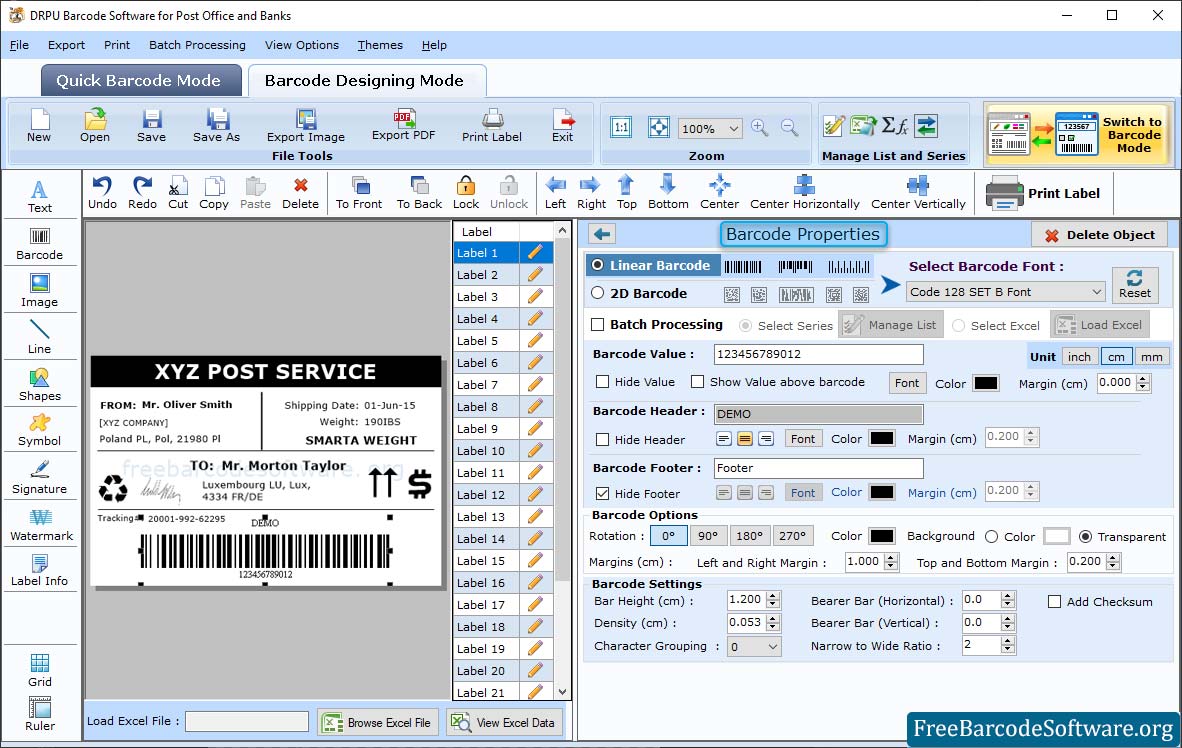The width and height of the screenshot is (1182, 748).
Task: Select the Text tool in sidebar
Action: [x=40, y=196]
